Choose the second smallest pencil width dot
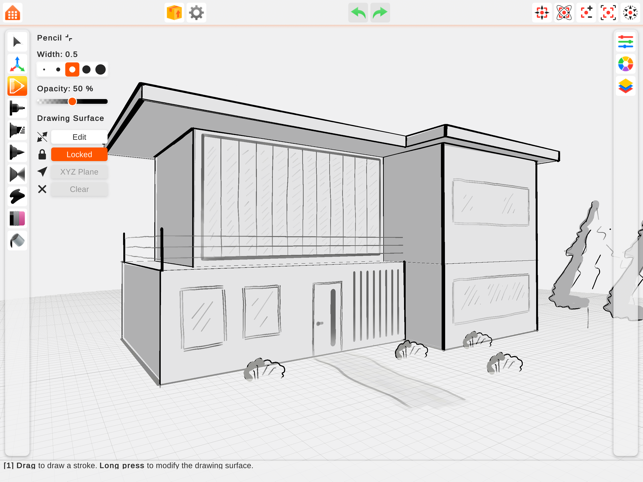 pyautogui.click(x=58, y=70)
